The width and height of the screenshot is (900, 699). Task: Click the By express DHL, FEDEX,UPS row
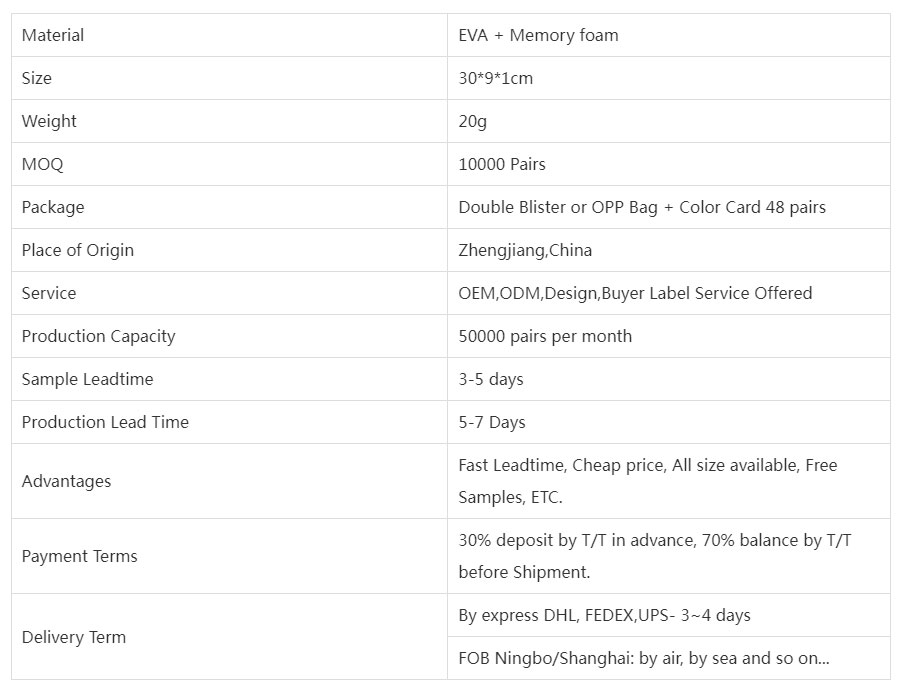coord(669,615)
